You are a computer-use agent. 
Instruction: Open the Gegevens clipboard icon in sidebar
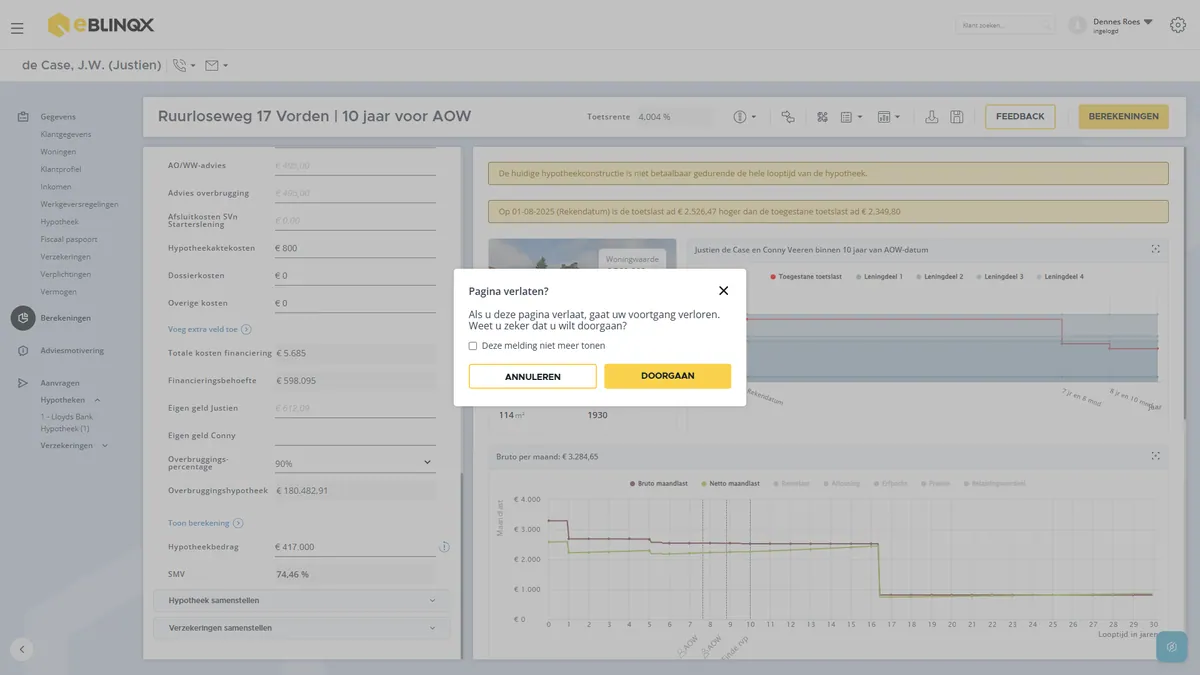(23, 117)
